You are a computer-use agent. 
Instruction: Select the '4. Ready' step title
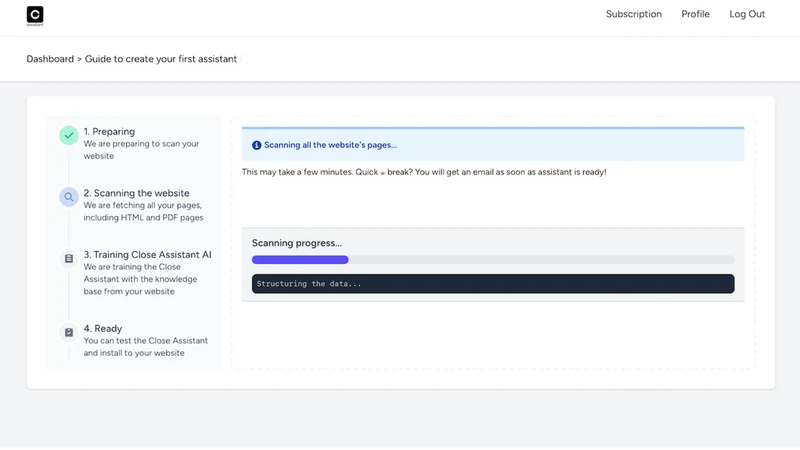pos(103,329)
